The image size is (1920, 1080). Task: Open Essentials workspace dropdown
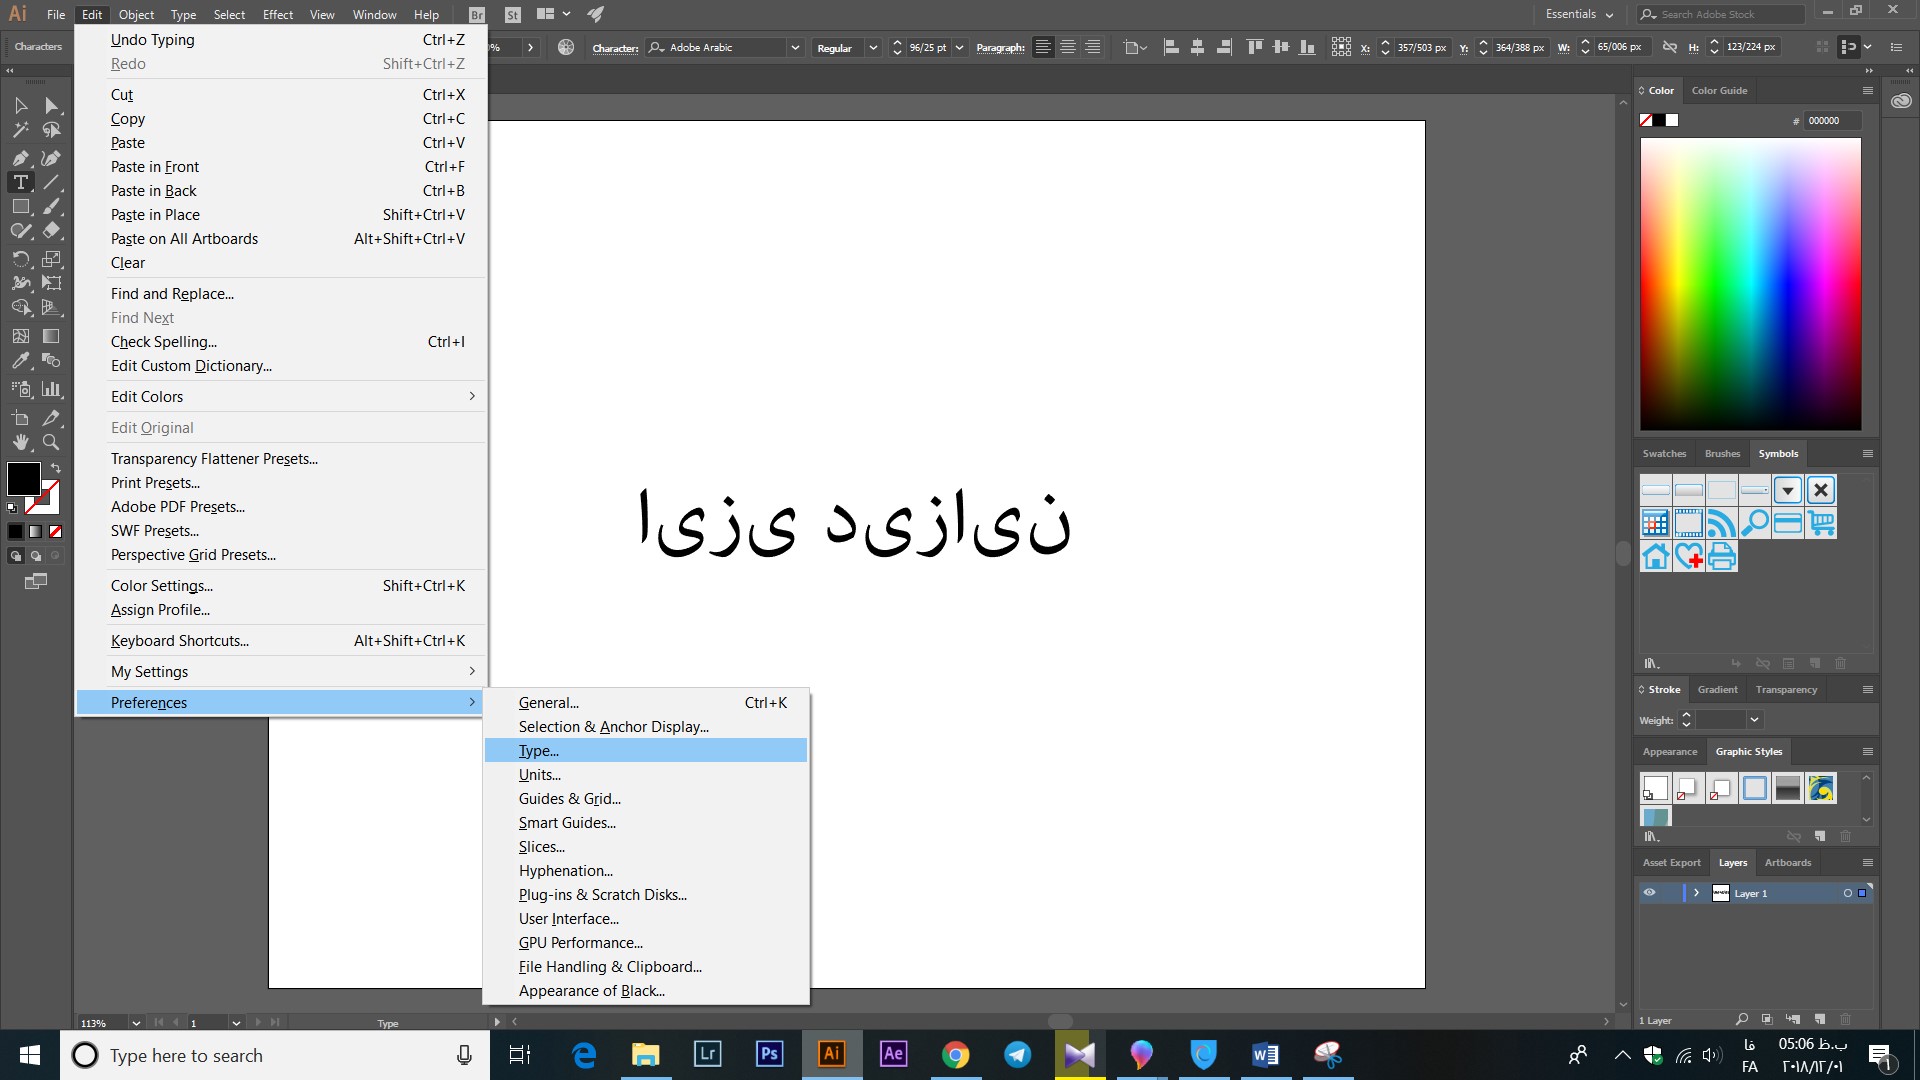(1579, 14)
